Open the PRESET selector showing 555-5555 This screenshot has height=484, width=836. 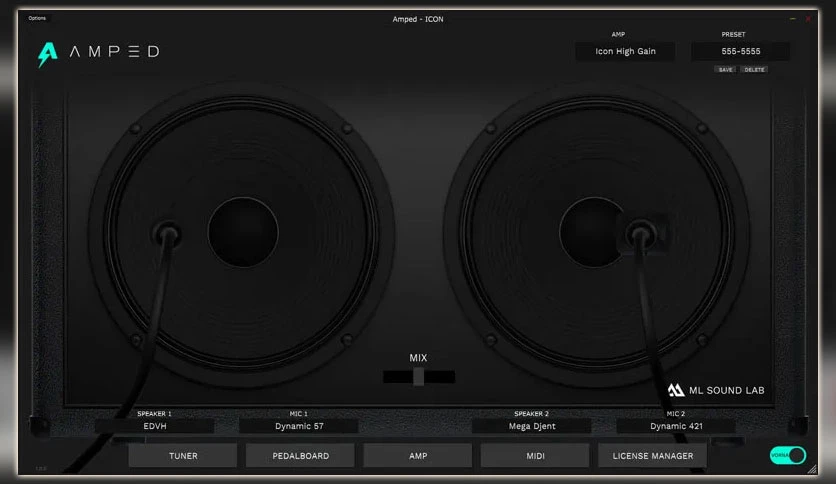coord(740,51)
